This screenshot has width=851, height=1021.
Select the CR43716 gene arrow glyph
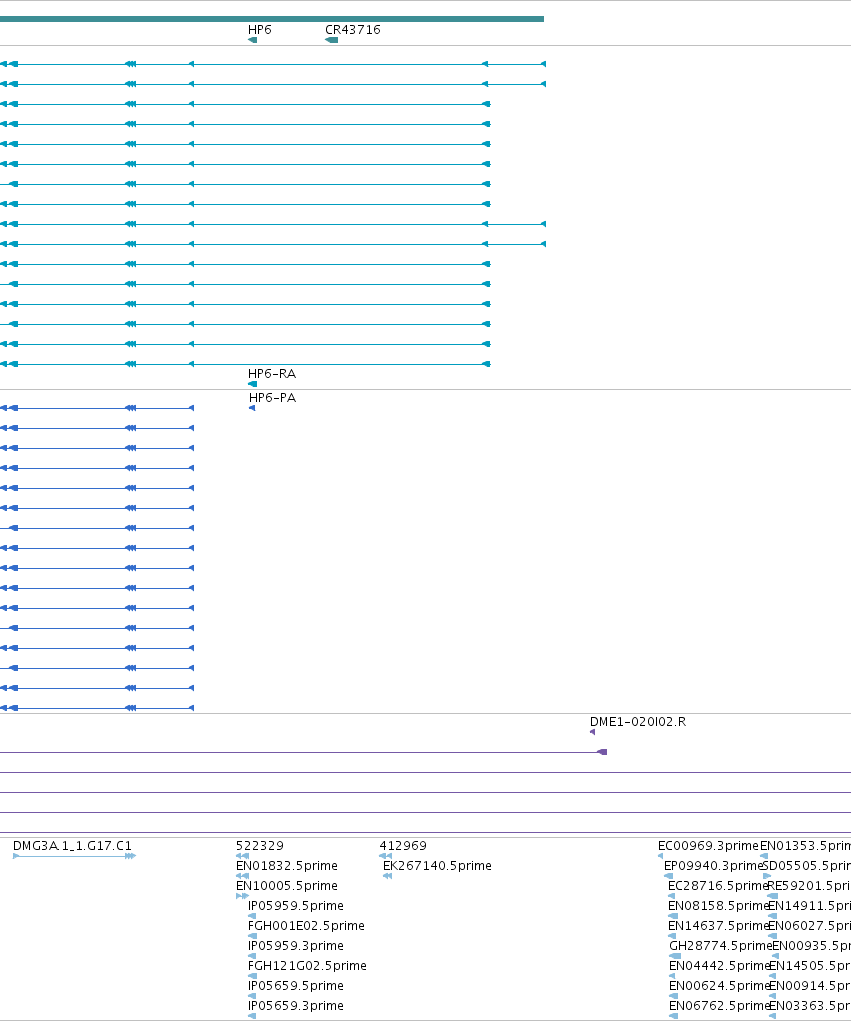[331, 40]
